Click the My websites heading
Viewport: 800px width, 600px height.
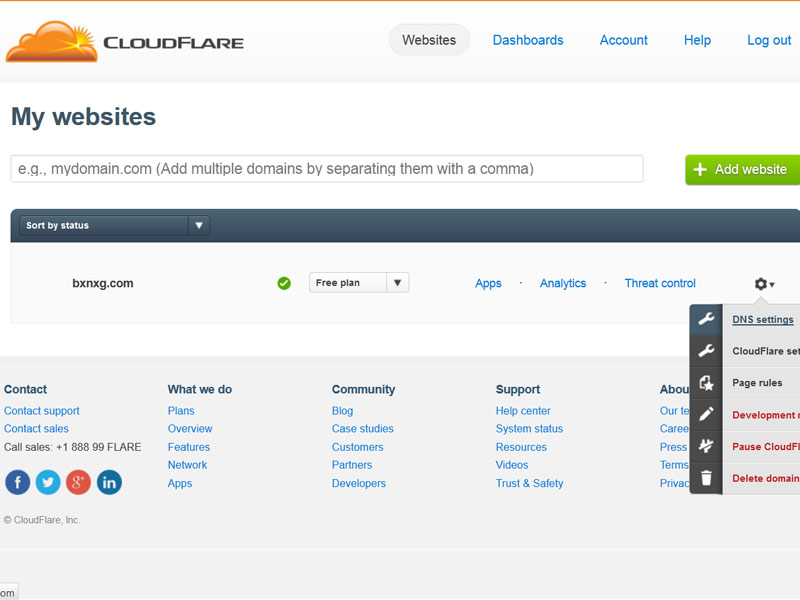(x=84, y=117)
